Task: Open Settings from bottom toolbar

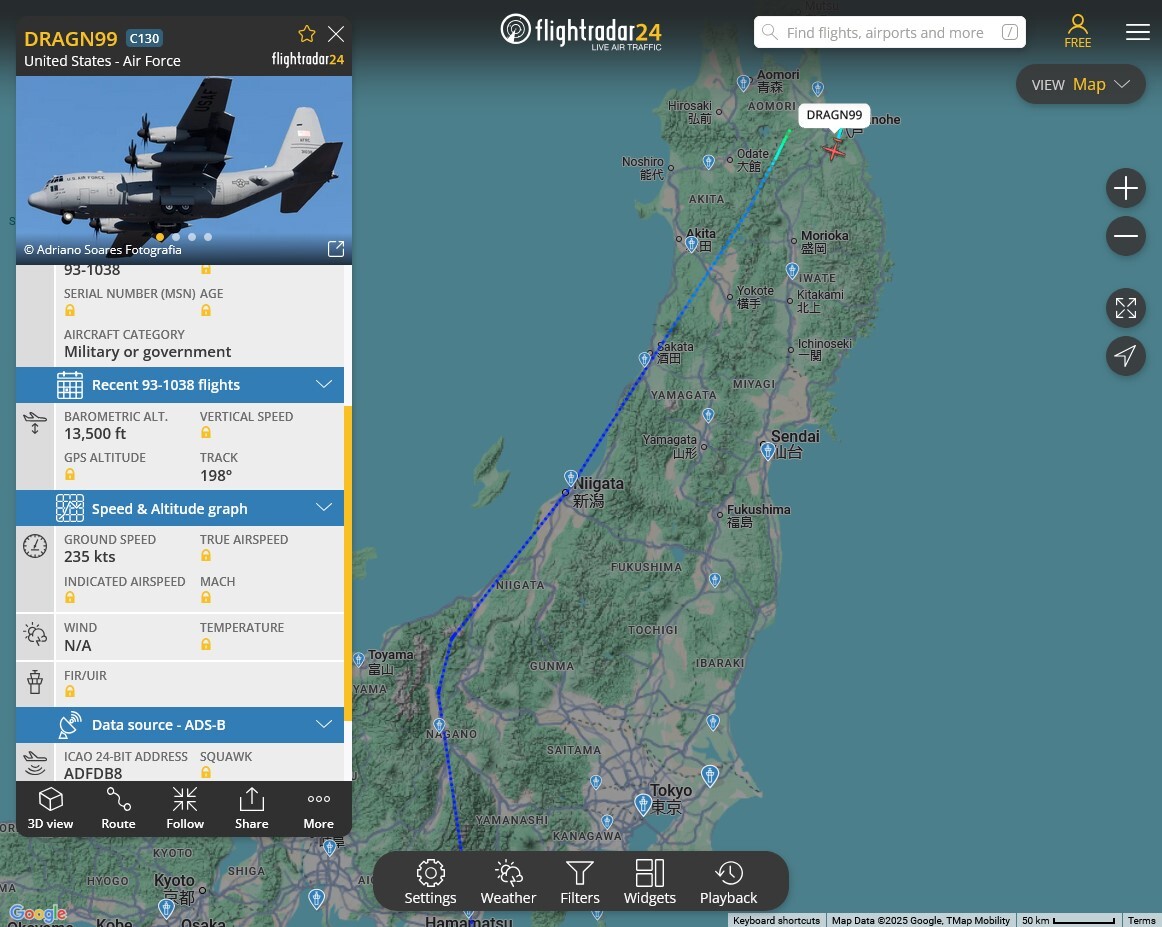Action: point(430,883)
